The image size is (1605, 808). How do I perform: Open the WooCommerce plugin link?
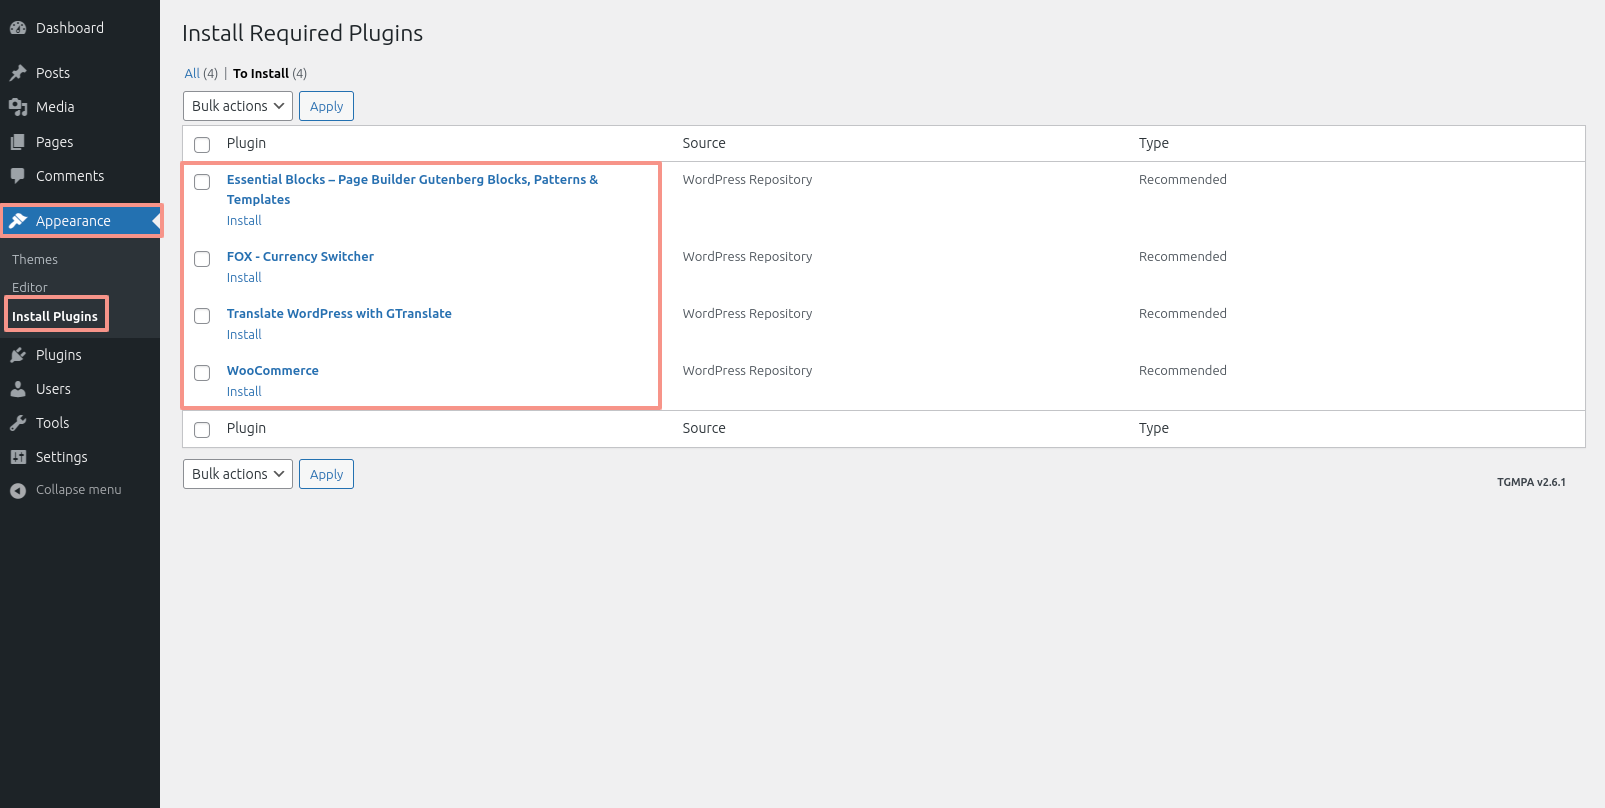tap(273, 371)
